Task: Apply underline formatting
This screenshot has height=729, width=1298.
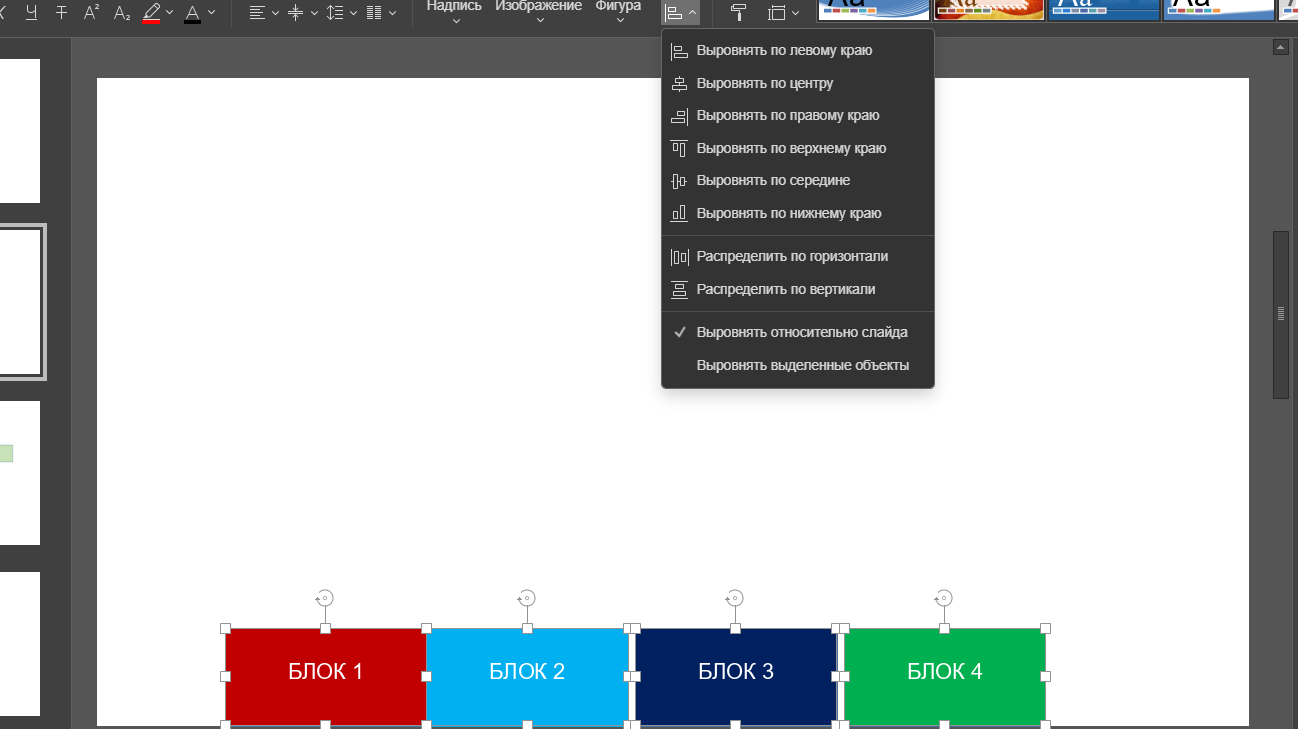Action: (x=33, y=12)
